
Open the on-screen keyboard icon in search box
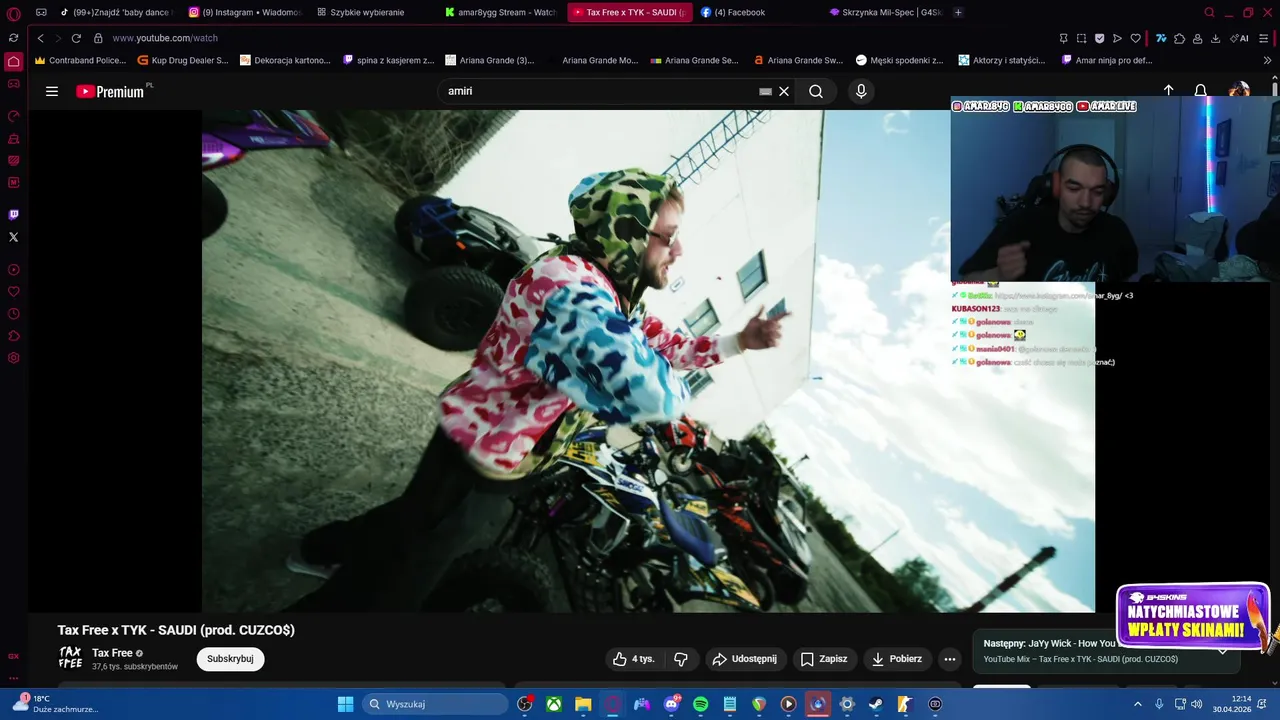pyautogui.click(x=765, y=91)
